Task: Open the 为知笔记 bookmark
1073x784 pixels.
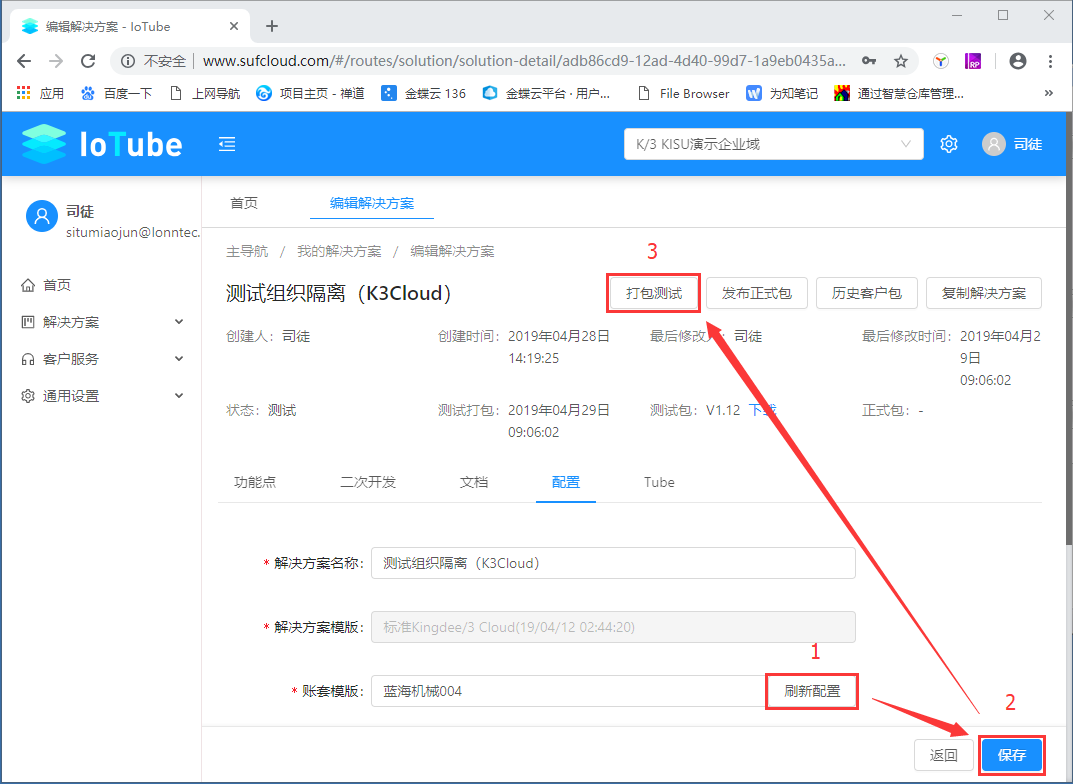Action: point(782,93)
